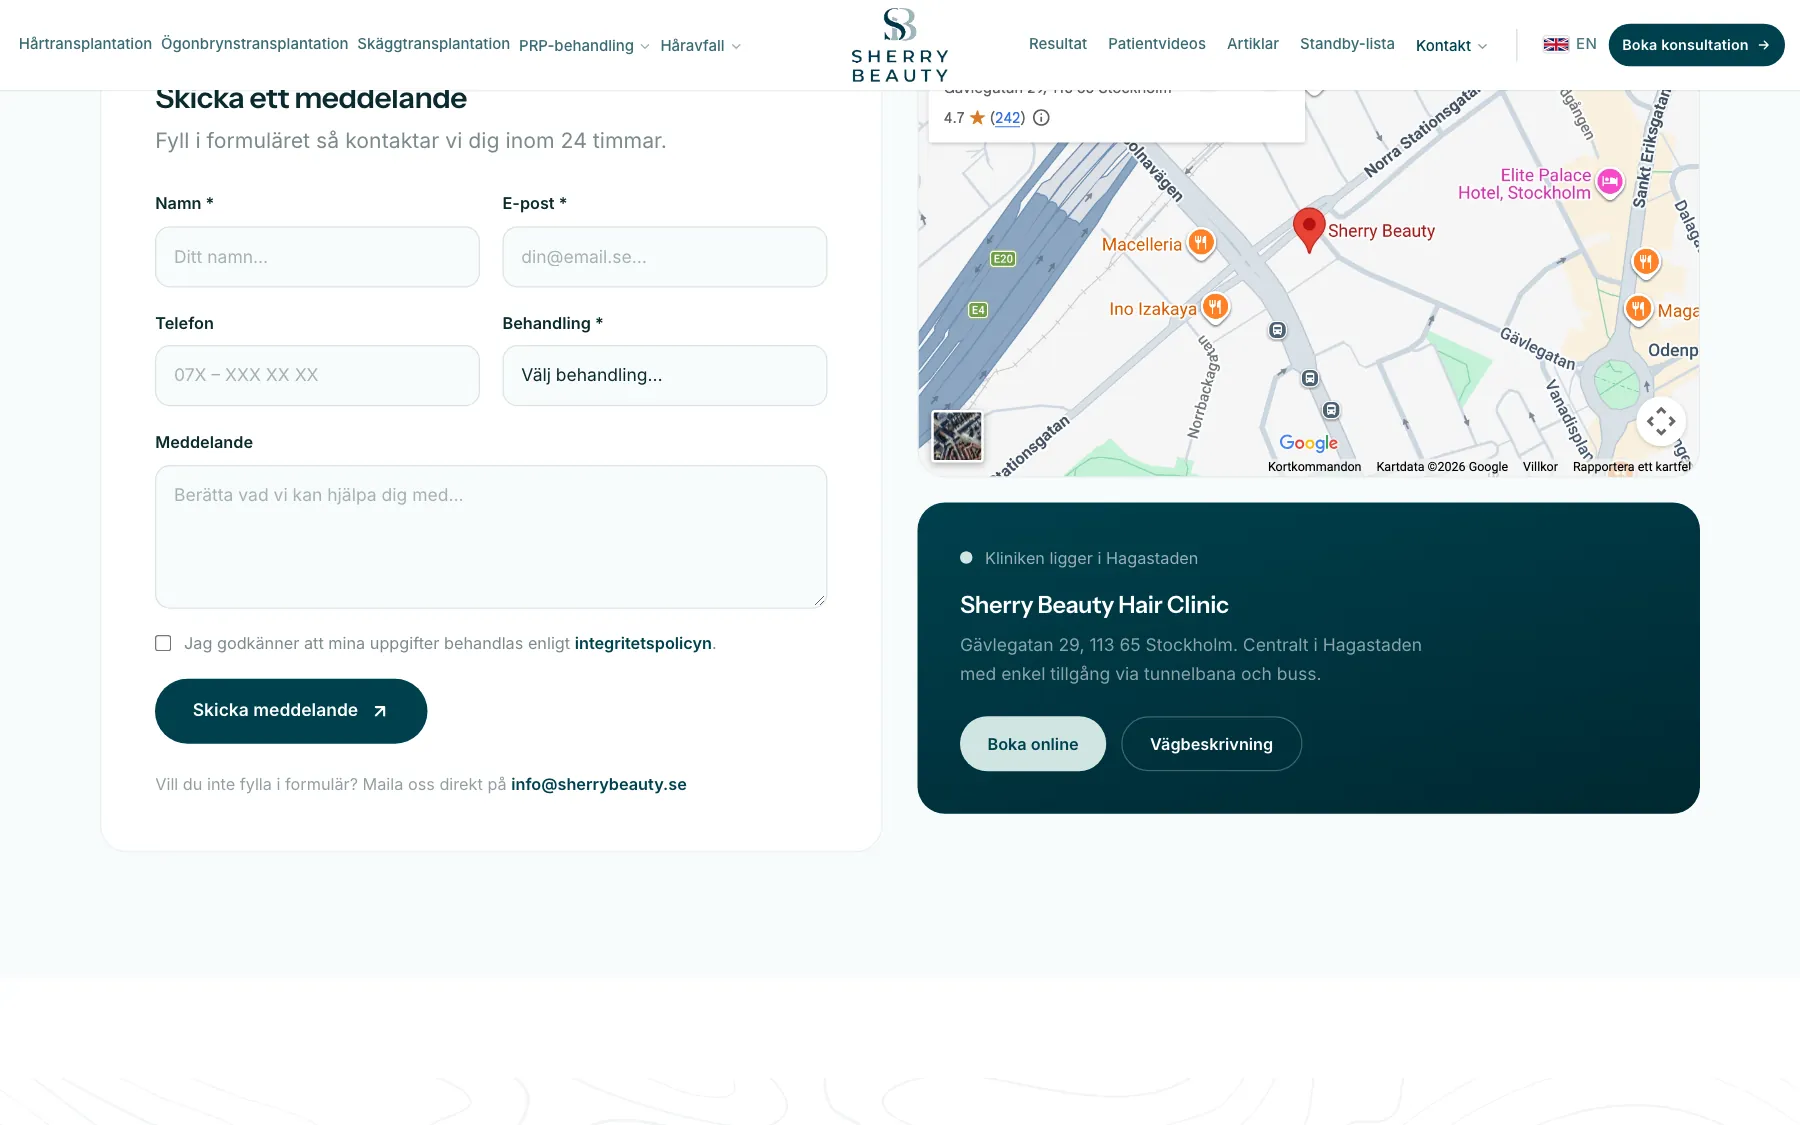1800x1125 pixels.
Task: Open the map camera controls icon
Action: point(1661,421)
